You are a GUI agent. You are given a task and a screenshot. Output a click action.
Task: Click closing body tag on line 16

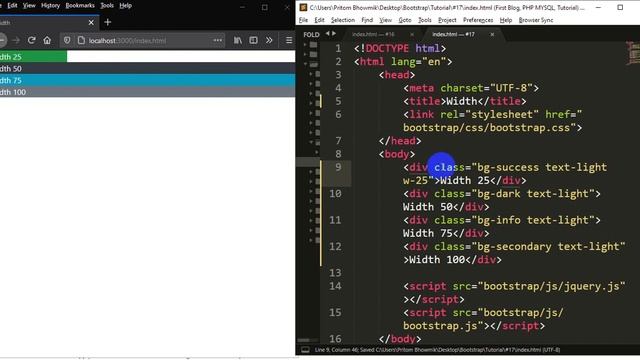[400, 339]
